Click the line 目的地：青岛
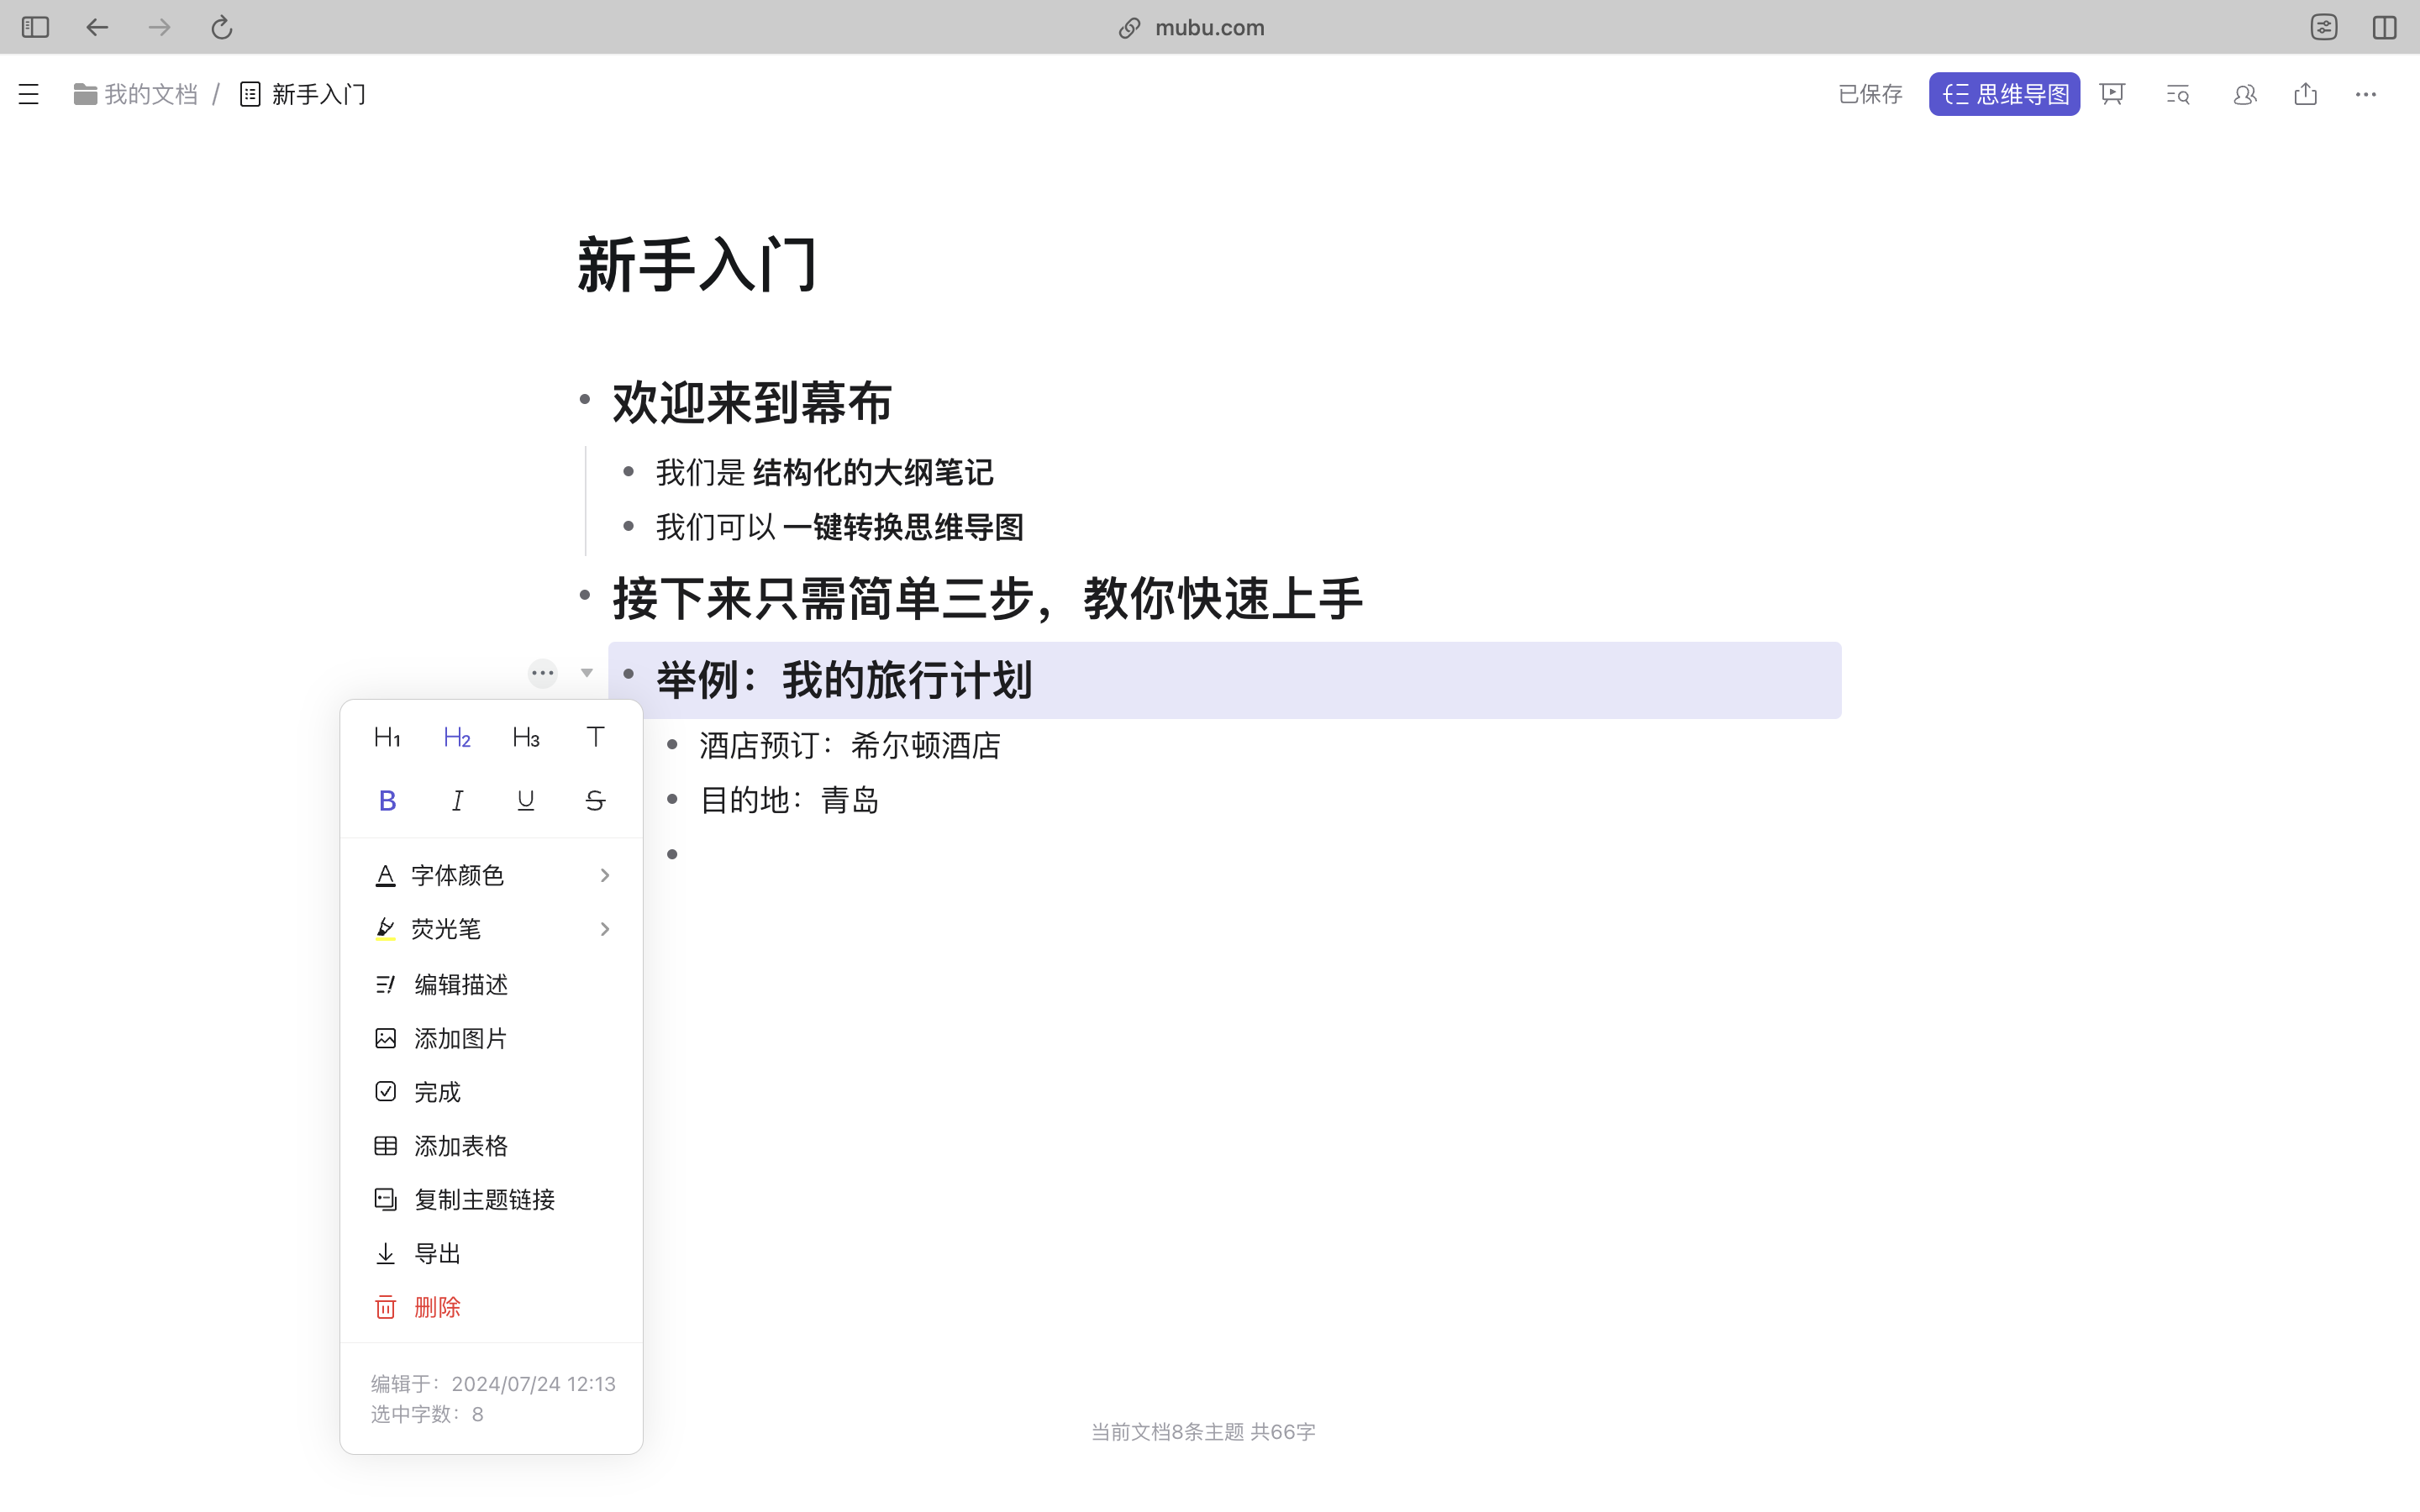 click(789, 800)
